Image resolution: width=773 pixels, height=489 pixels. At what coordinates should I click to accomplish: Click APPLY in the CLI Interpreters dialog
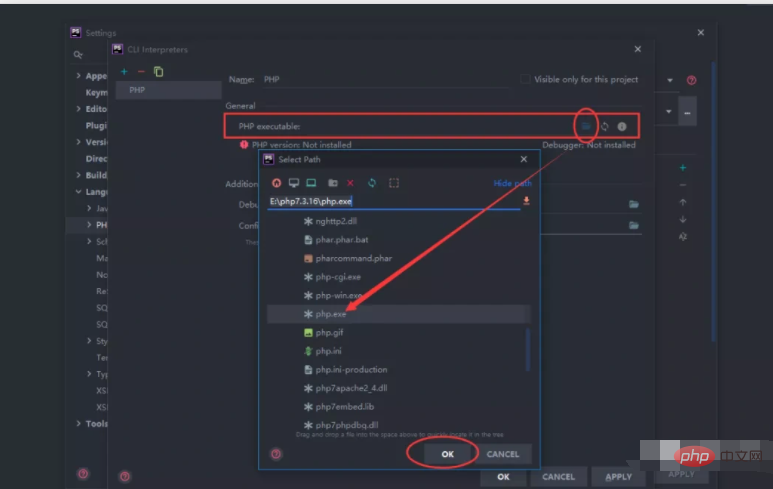pyautogui.click(x=619, y=477)
